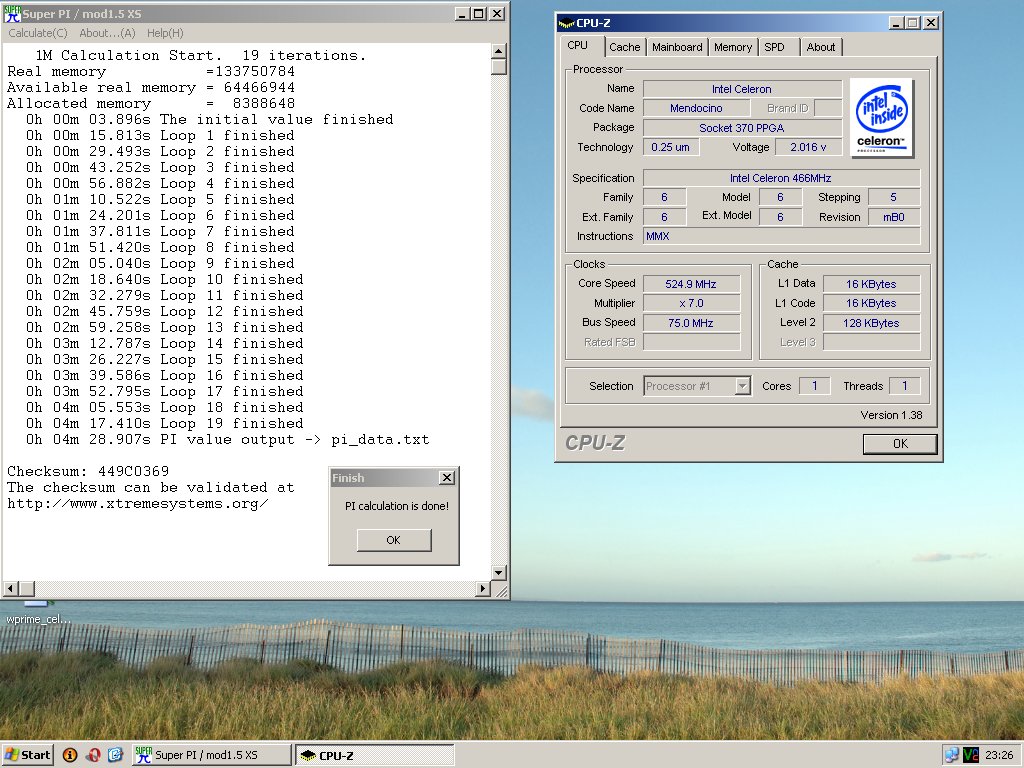The image size is (1024, 768).
Task: Click the Name field Intel Celeron
Action: tap(742, 89)
